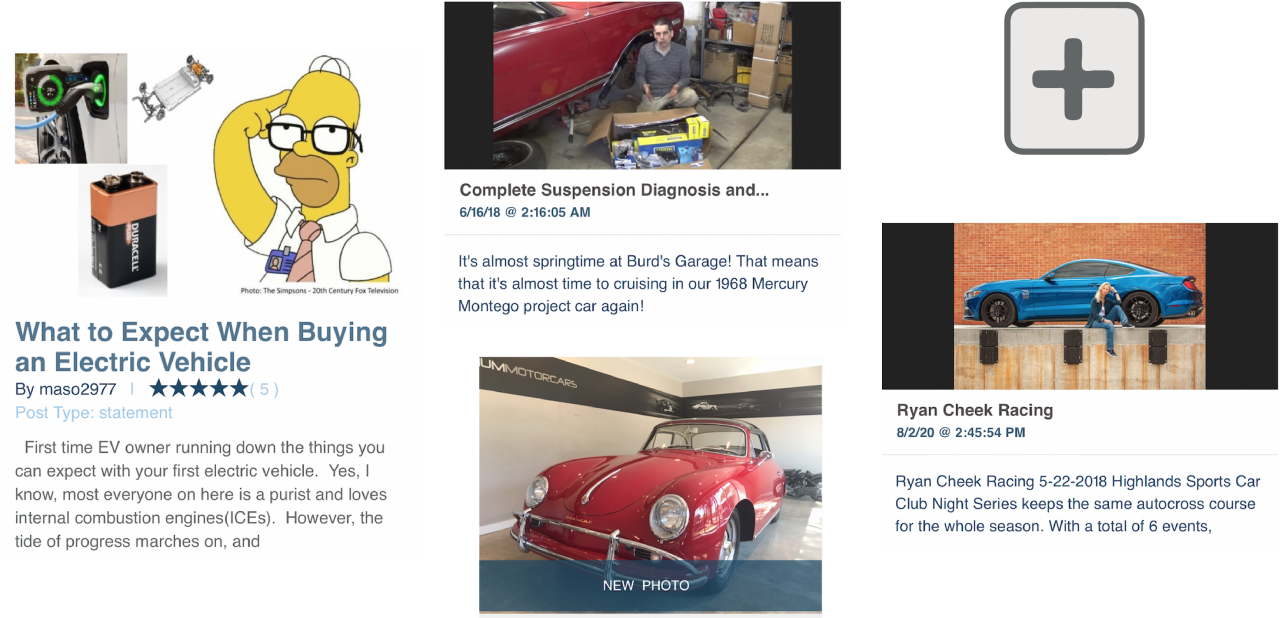Open 'What to Expect When Buying an Electric Vehicle'

point(201,346)
